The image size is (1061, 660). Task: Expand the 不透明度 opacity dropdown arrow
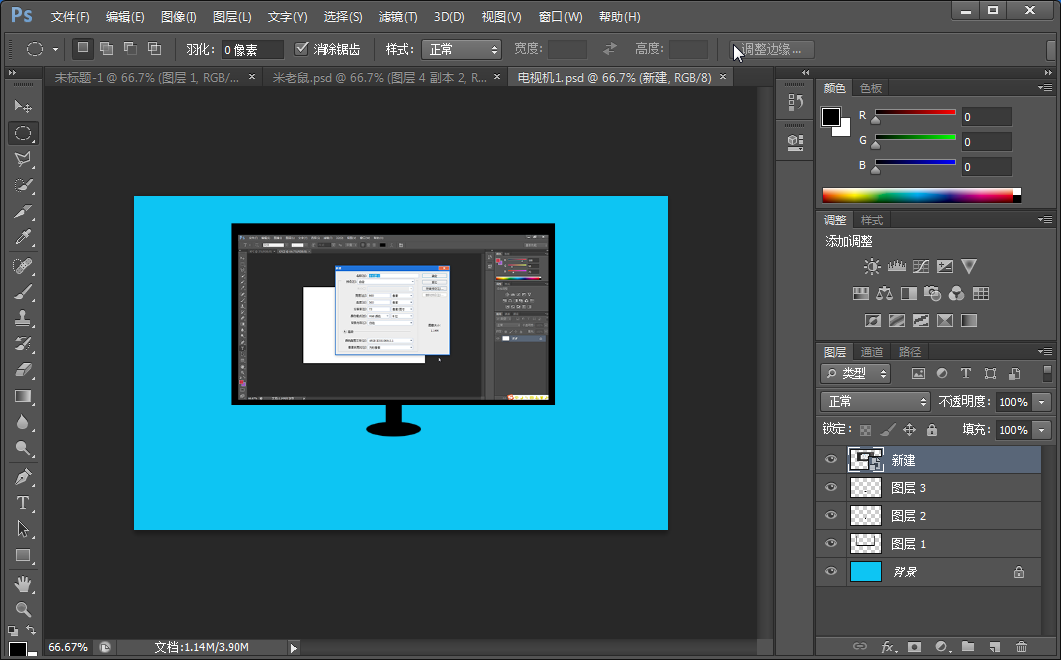[x=1043, y=401]
